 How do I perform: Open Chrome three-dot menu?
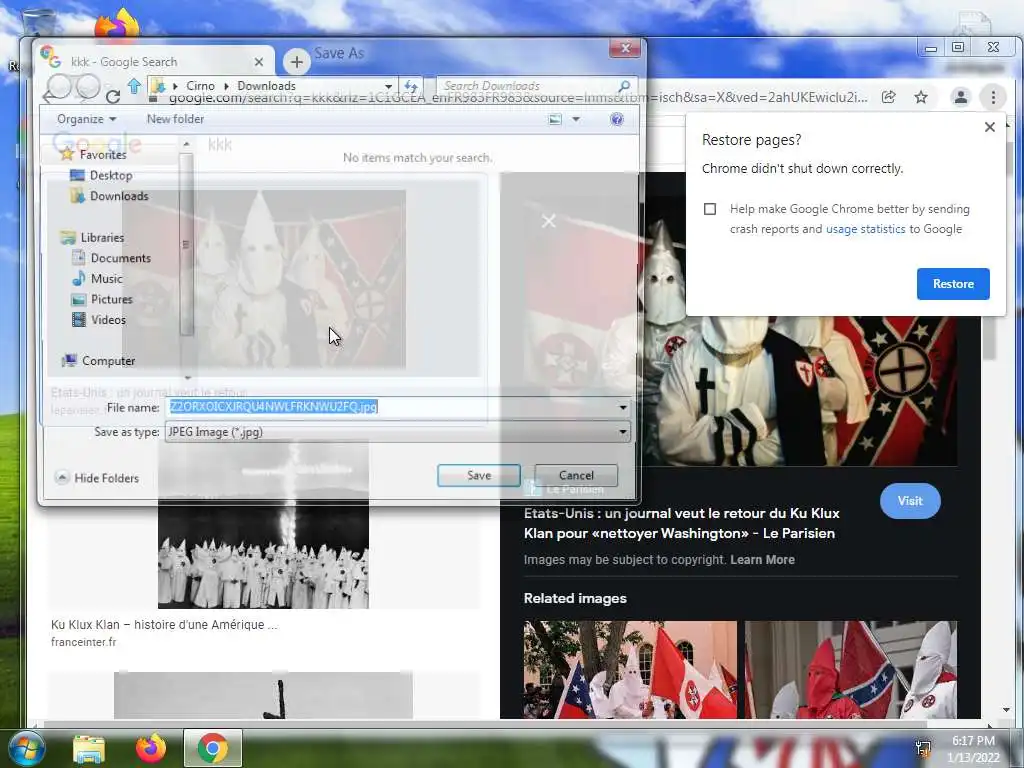tap(993, 97)
